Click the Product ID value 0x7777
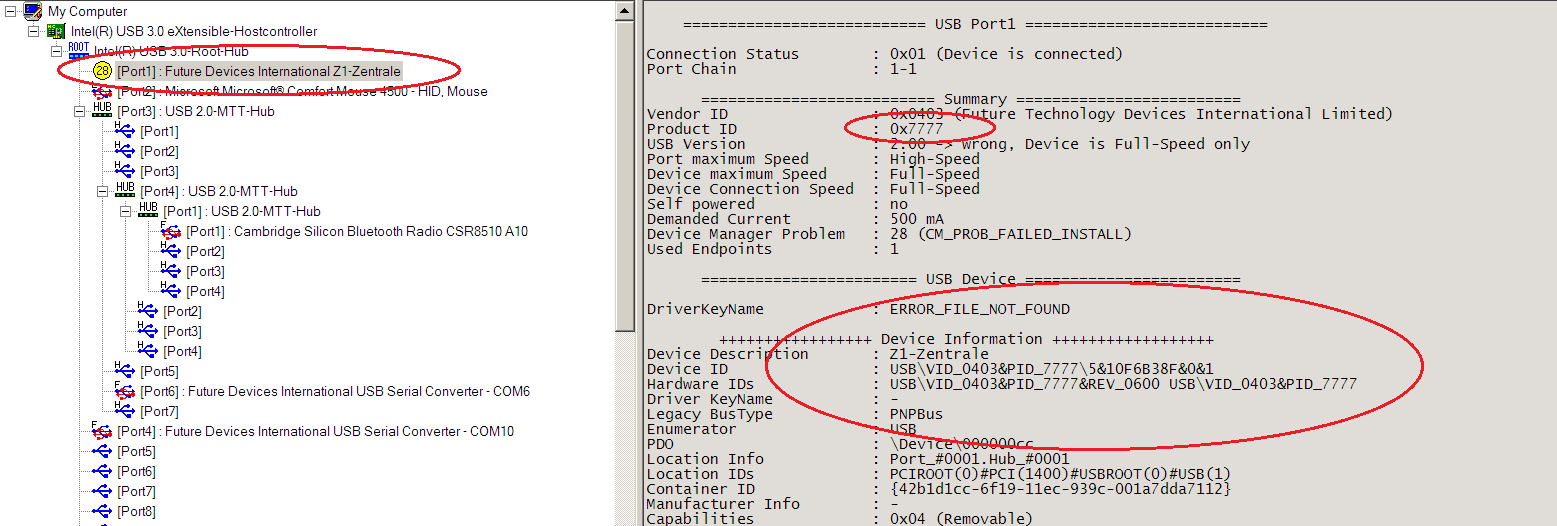The image size is (1557, 526). click(x=916, y=129)
